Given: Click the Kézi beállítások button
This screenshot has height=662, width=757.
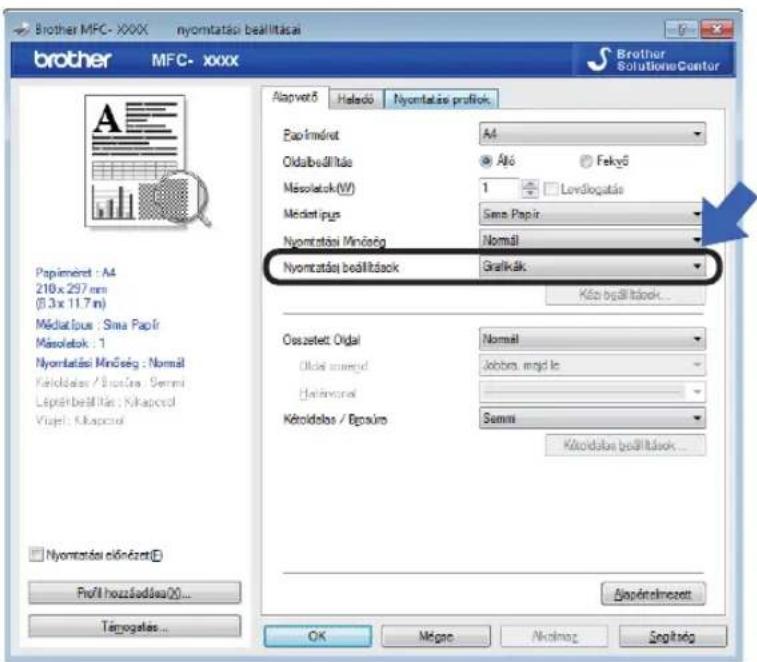Looking at the screenshot, I should pyautogui.click(x=625, y=295).
